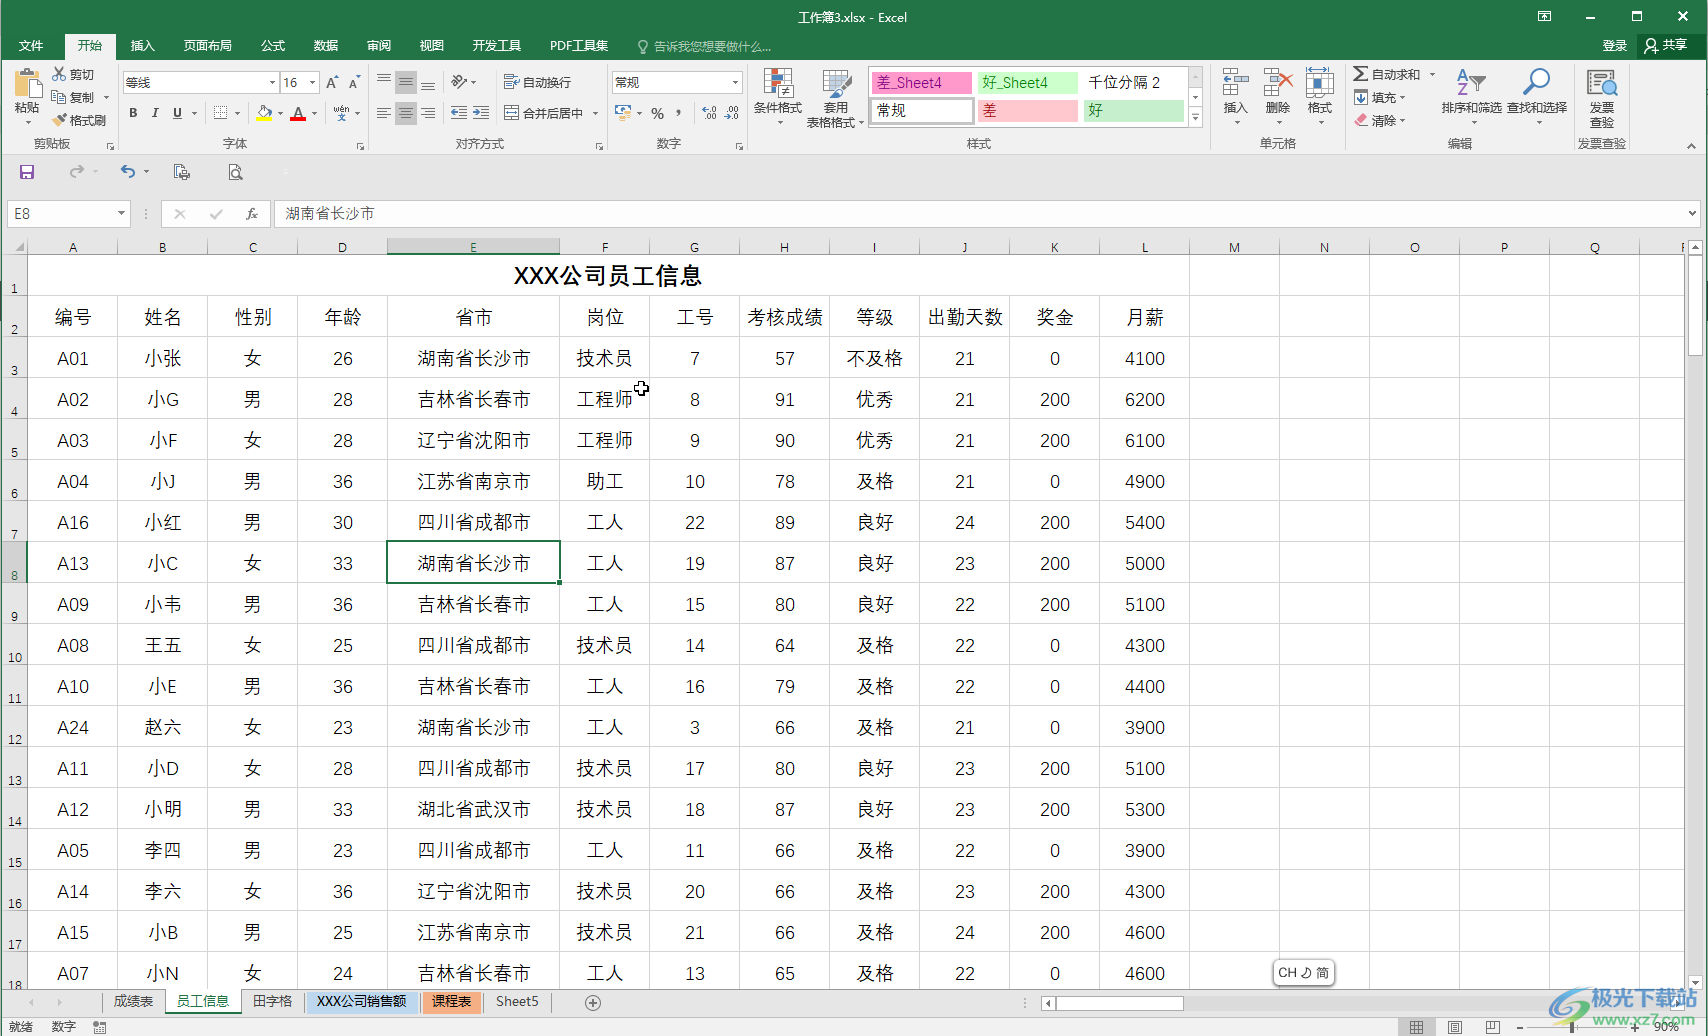This screenshot has width=1708, height=1036.
Task: Click the decrease decimal icon
Action: [732, 113]
